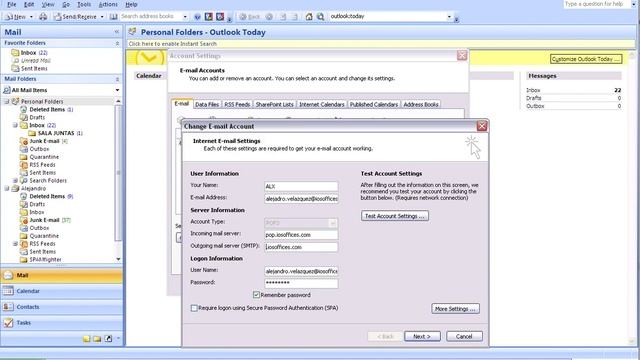This screenshot has height=360, width=640.
Task: Open the Tools menu
Action: click(x=84, y=4)
